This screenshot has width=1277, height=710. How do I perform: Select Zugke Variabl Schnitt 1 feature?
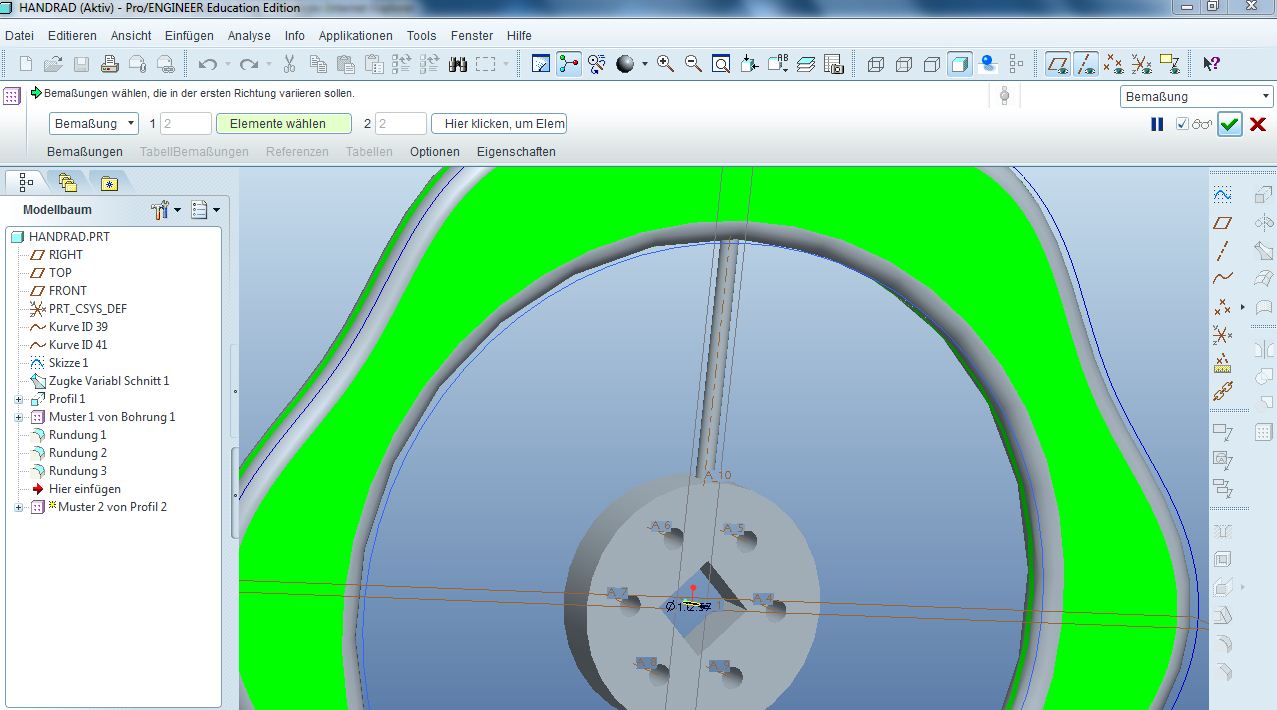tap(108, 381)
